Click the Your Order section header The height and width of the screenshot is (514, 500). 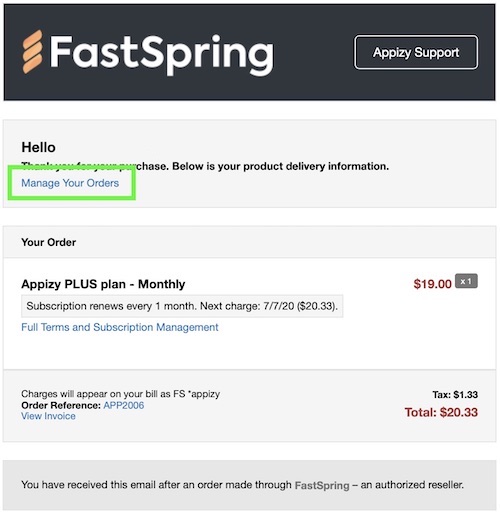click(x=49, y=242)
